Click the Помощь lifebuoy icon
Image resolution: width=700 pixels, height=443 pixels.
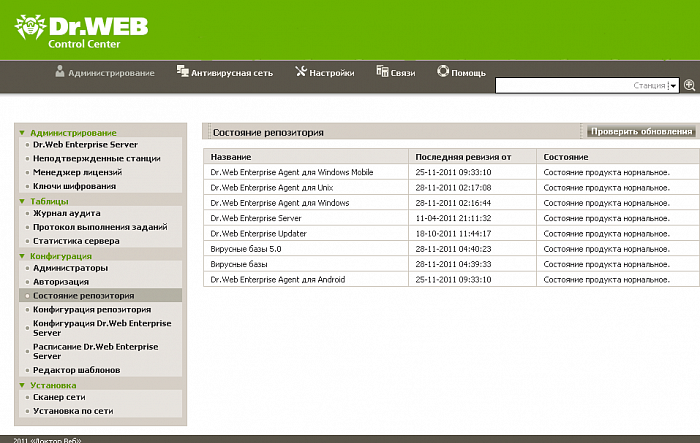click(x=443, y=72)
